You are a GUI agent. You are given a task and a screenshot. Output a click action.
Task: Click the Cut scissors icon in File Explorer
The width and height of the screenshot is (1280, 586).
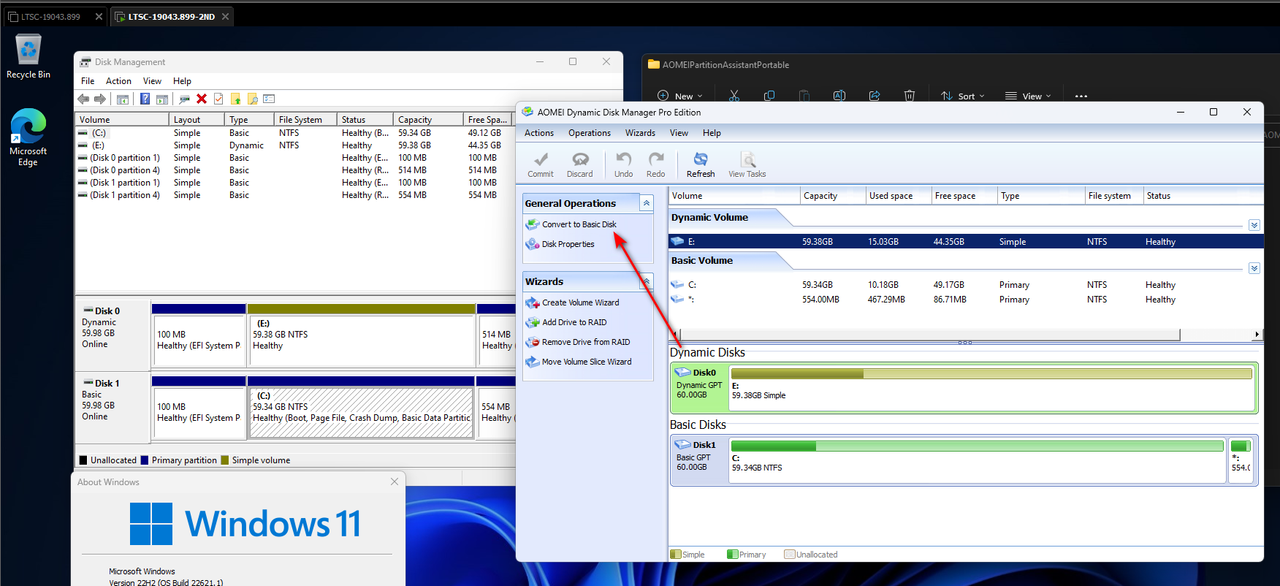click(x=734, y=96)
